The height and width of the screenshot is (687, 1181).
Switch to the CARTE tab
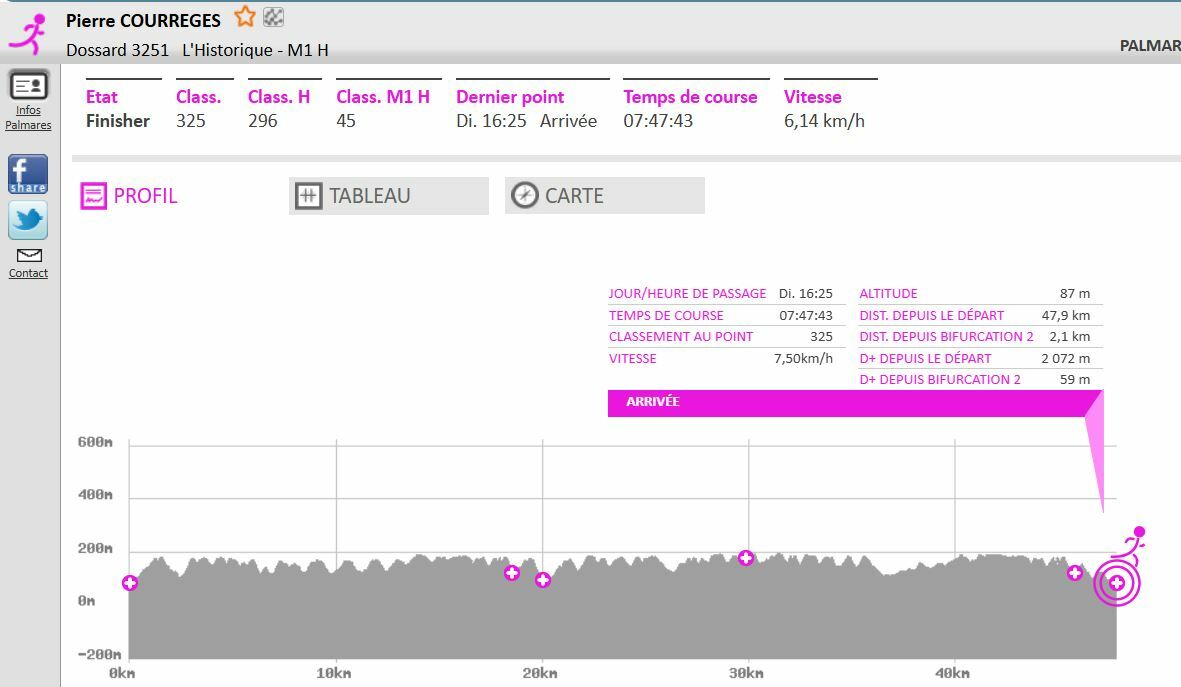(x=604, y=196)
